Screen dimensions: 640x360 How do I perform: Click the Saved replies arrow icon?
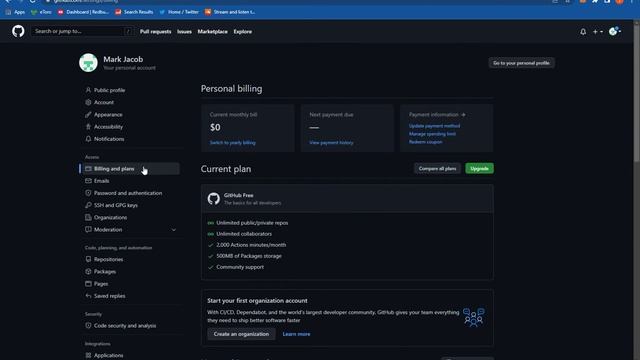tap(88, 296)
